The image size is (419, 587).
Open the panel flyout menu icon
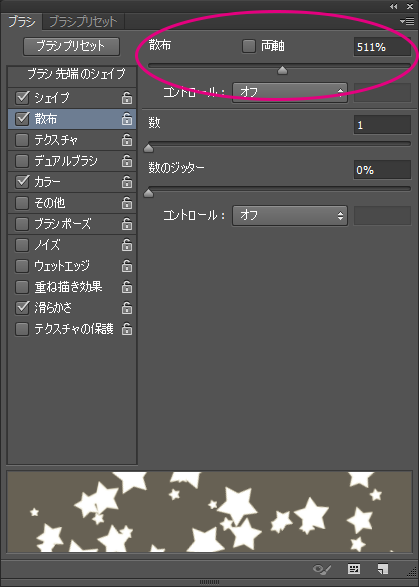pos(407,22)
